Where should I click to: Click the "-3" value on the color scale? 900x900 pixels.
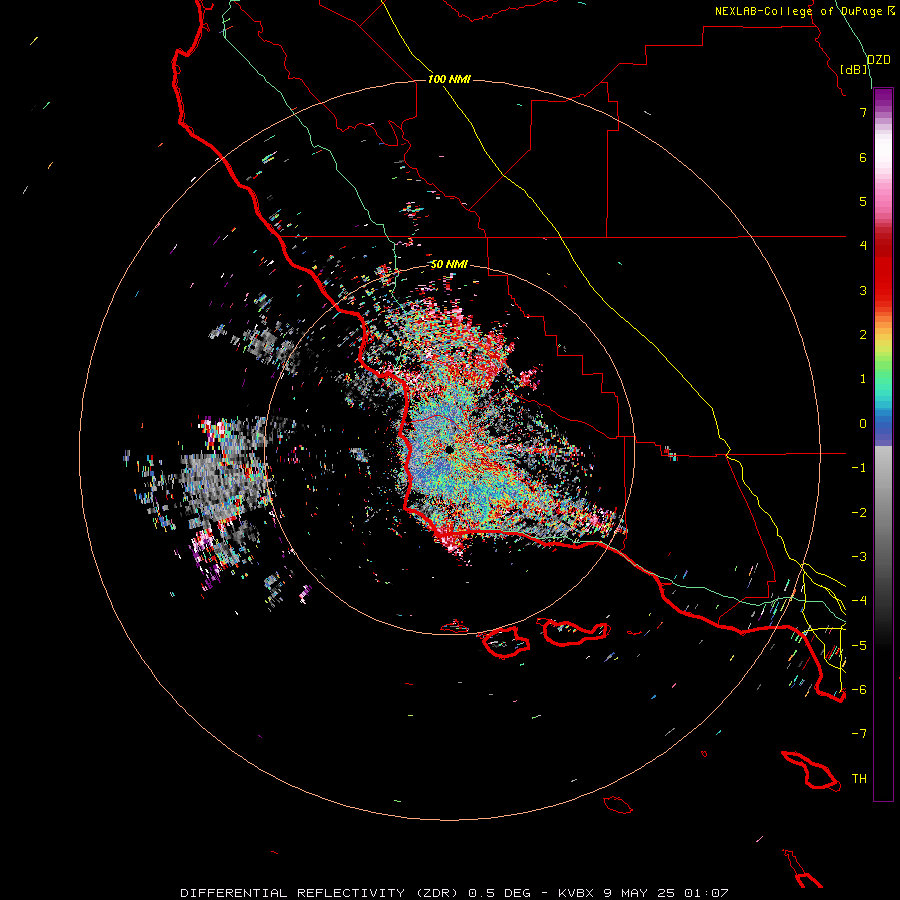[859, 557]
